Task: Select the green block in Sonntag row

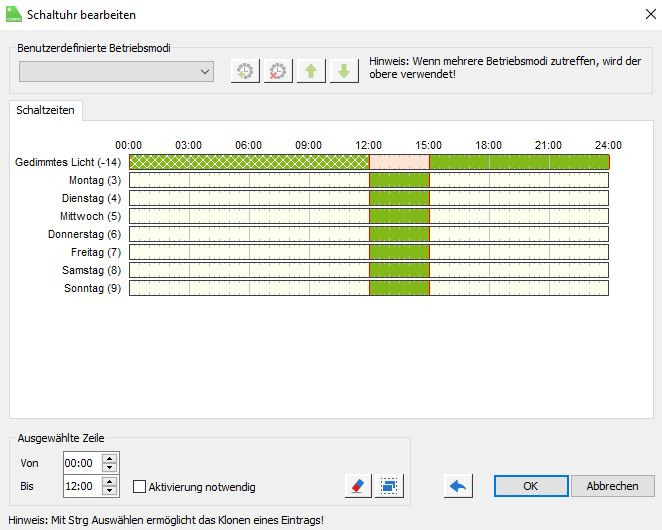Action: coord(399,288)
